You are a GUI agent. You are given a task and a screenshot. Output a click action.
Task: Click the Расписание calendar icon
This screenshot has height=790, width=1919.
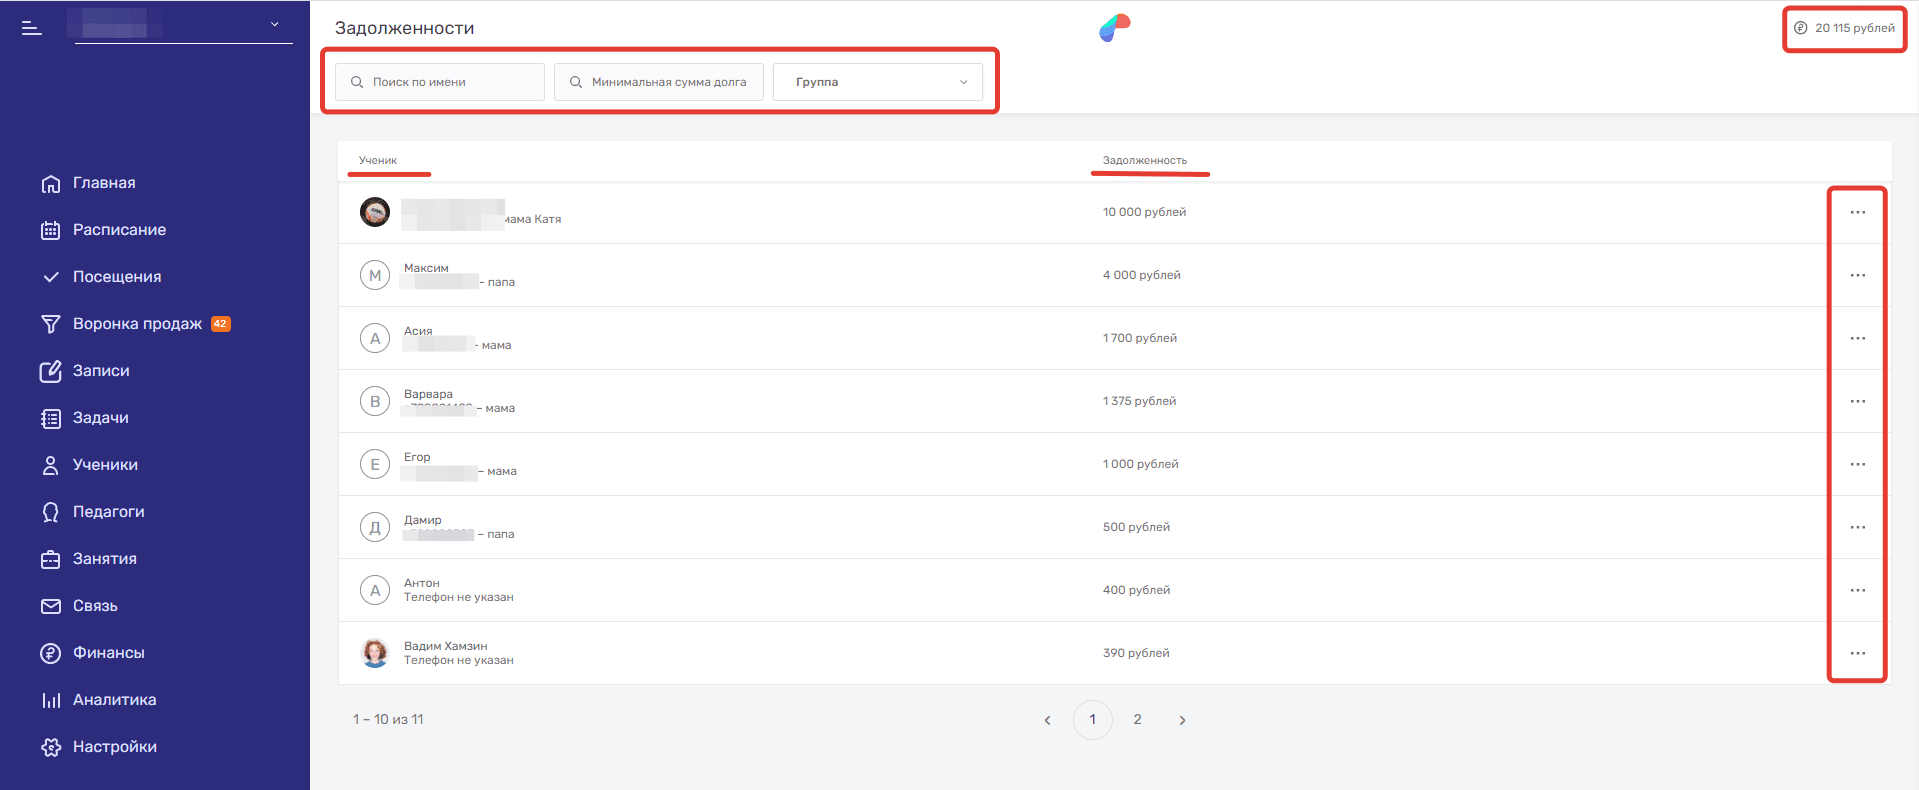pos(51,230)
